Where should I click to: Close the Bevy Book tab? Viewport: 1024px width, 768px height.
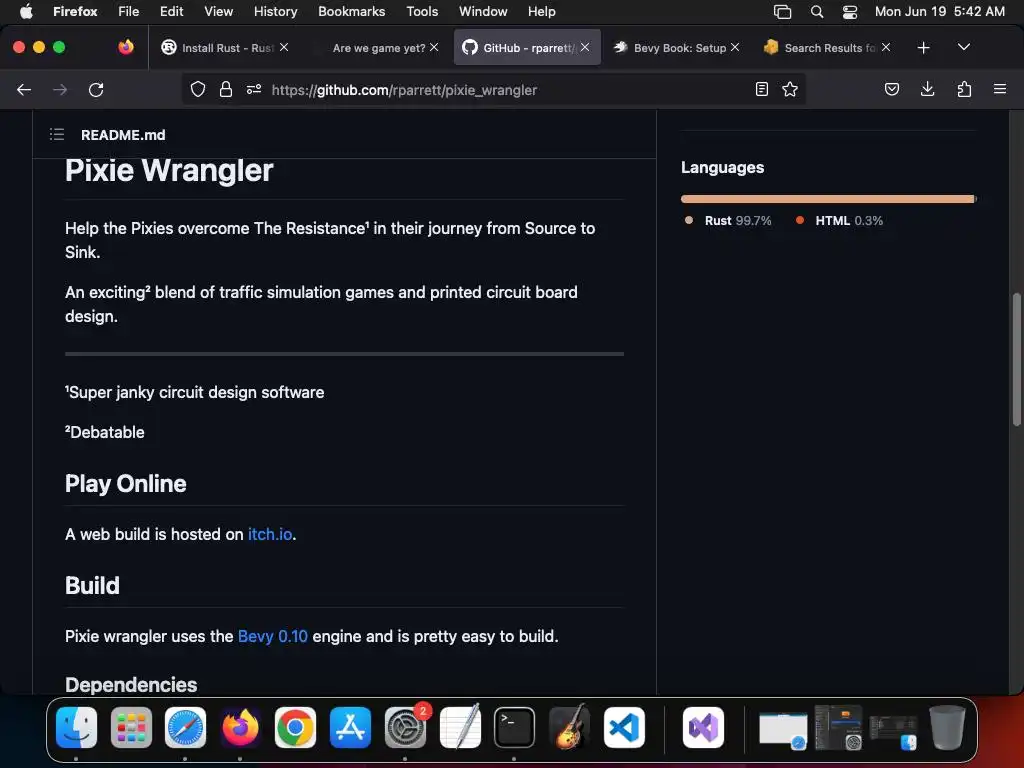pyautogui.click(x=735, y=47)
